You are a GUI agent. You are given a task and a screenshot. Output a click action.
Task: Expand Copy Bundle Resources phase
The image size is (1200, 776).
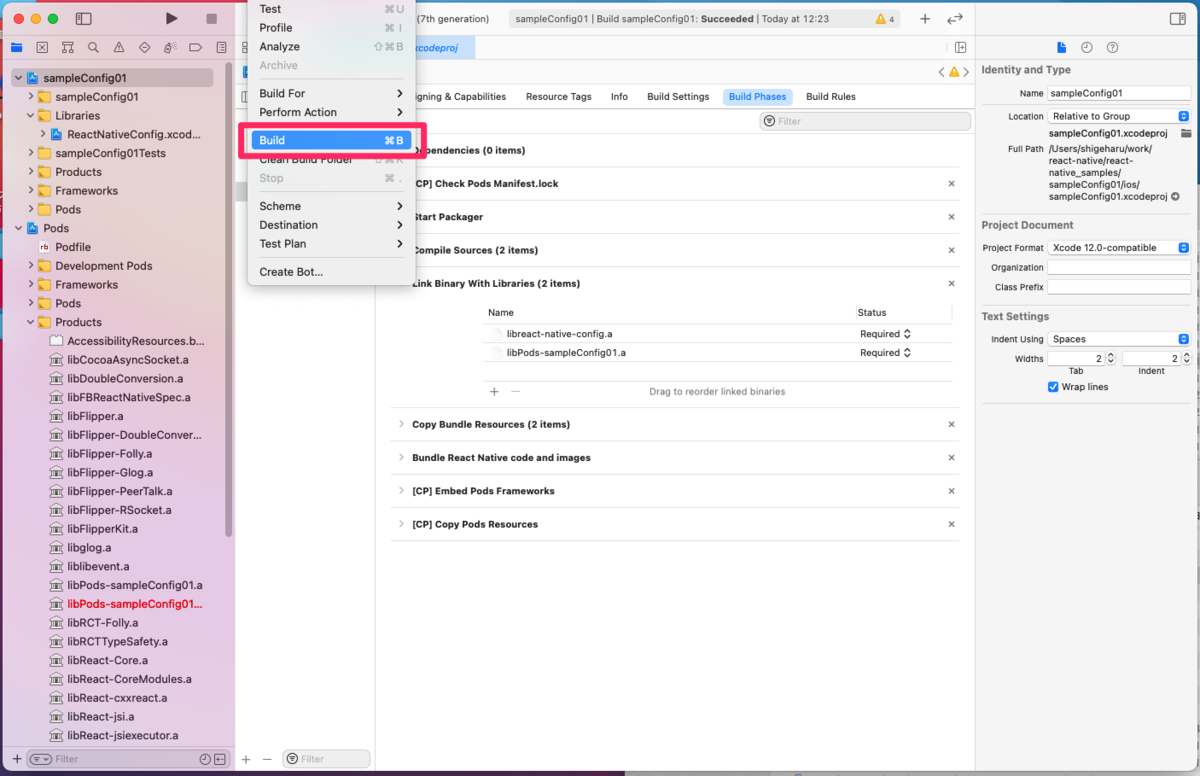pyautogui.click(x=401, y=424)
